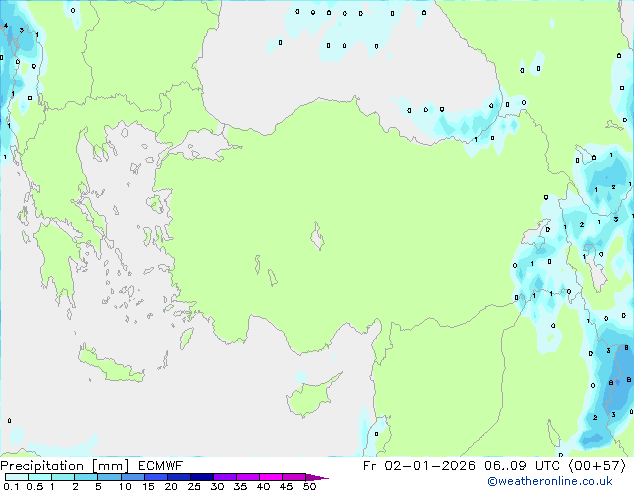
Task: Click the above-50 arrow tip of legend
Action: [x=317, y=477]
